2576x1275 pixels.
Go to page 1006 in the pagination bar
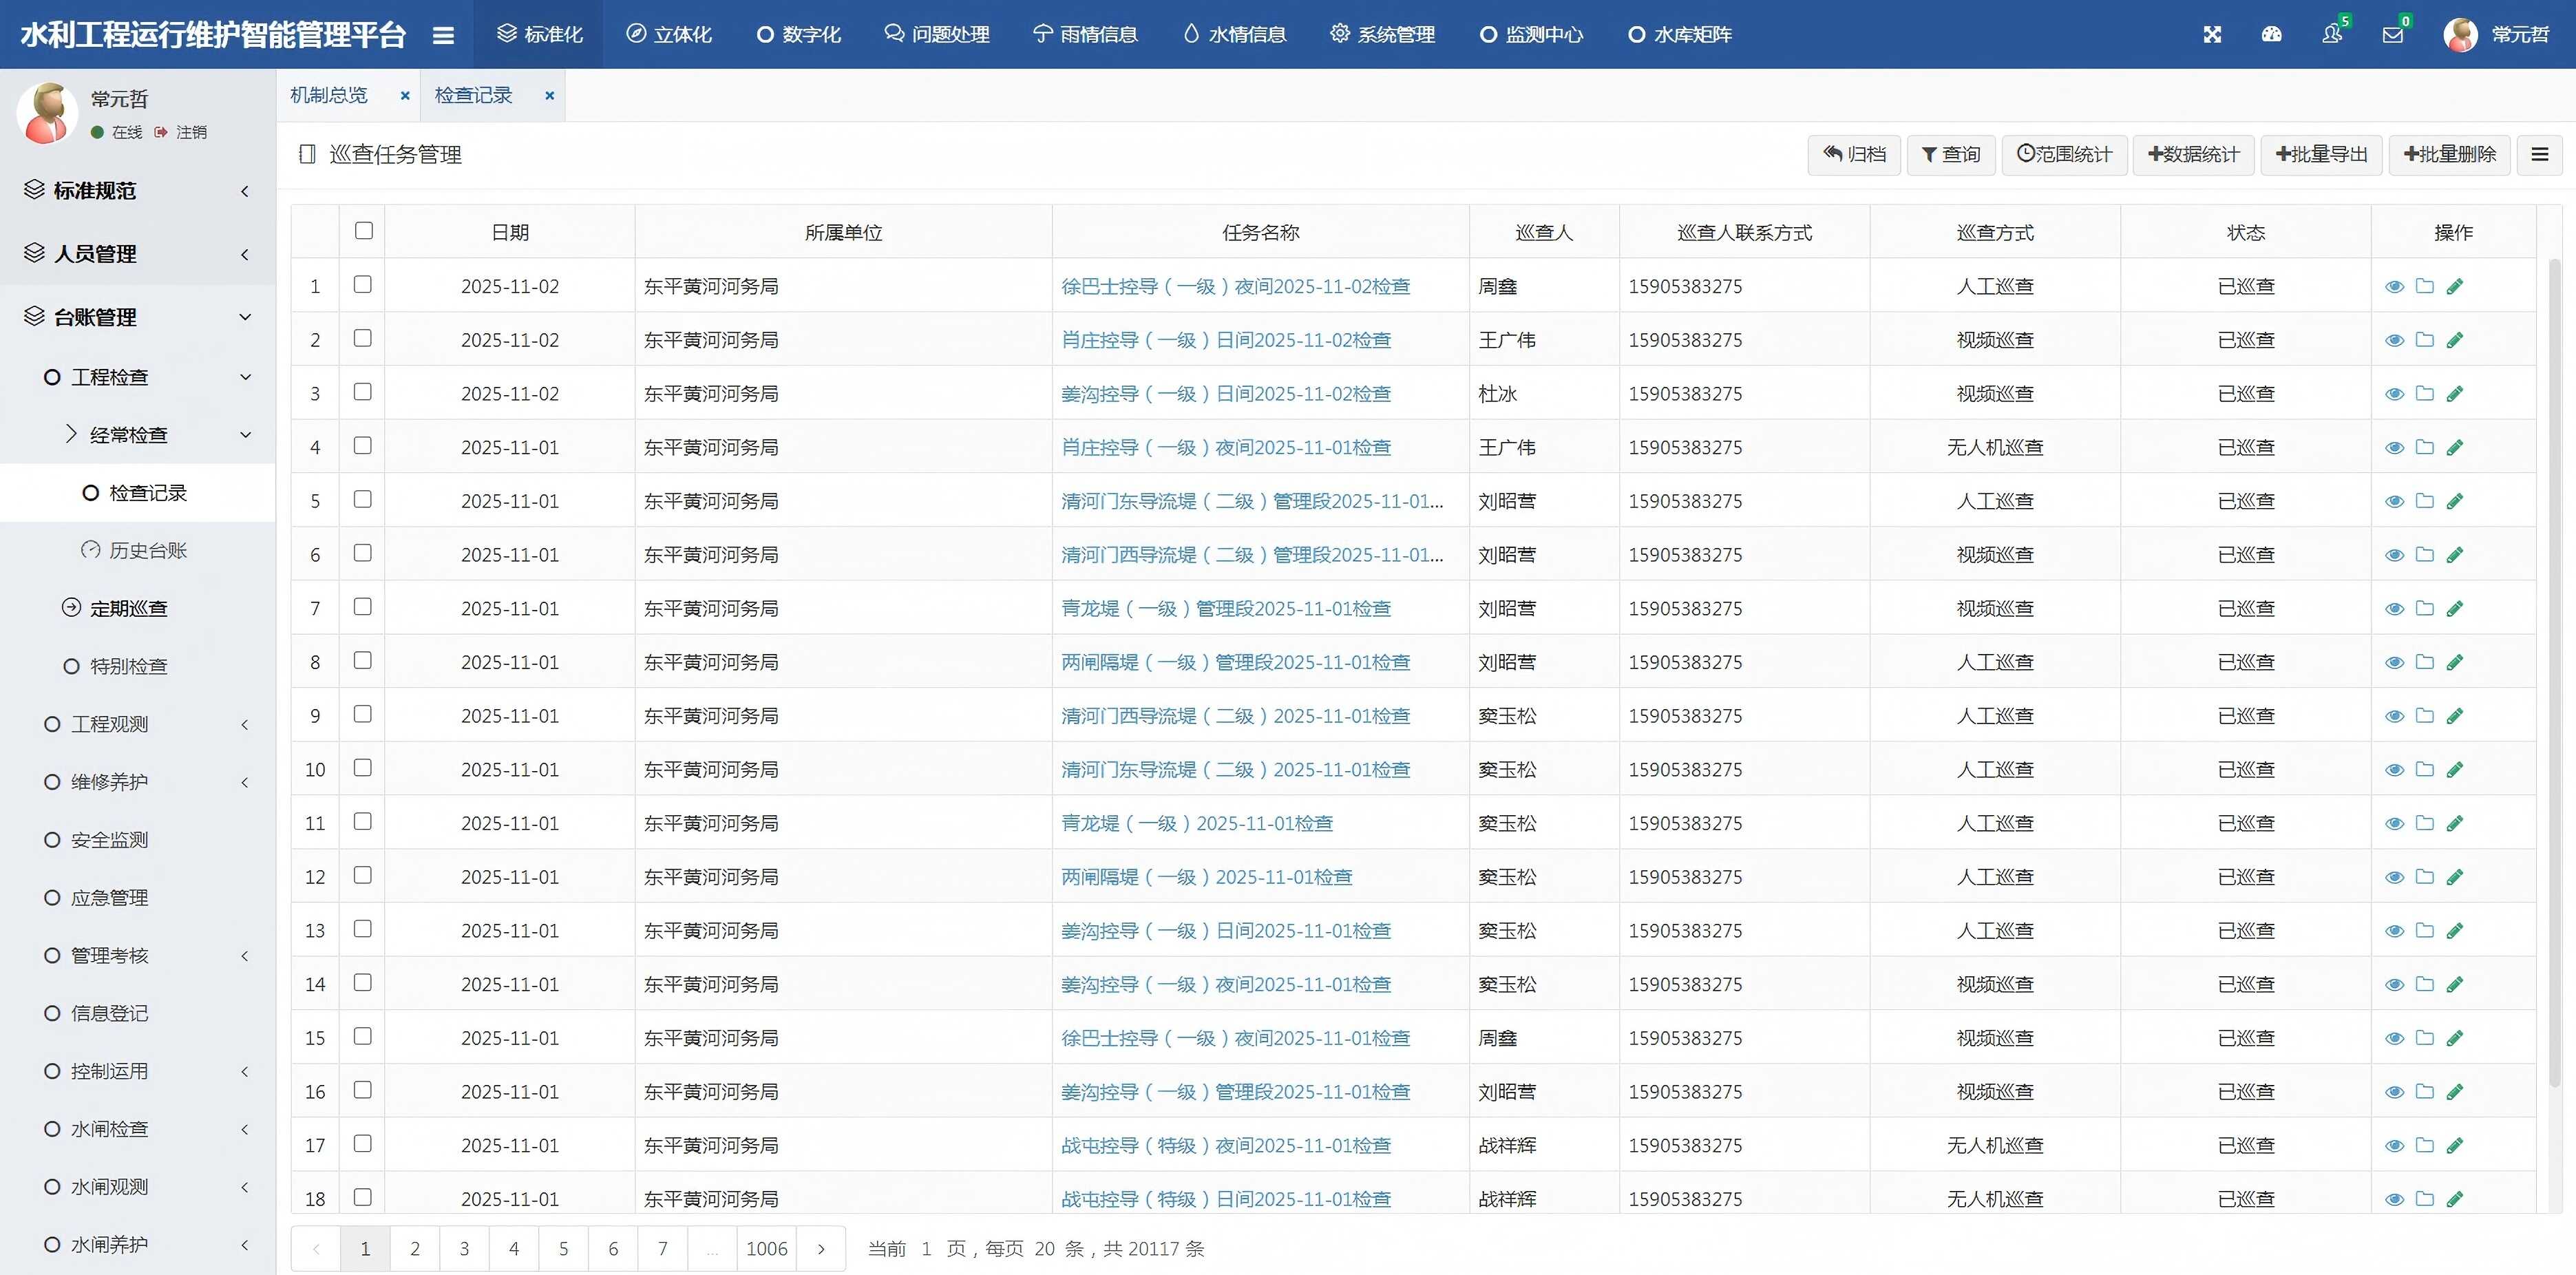[767, 1248]
